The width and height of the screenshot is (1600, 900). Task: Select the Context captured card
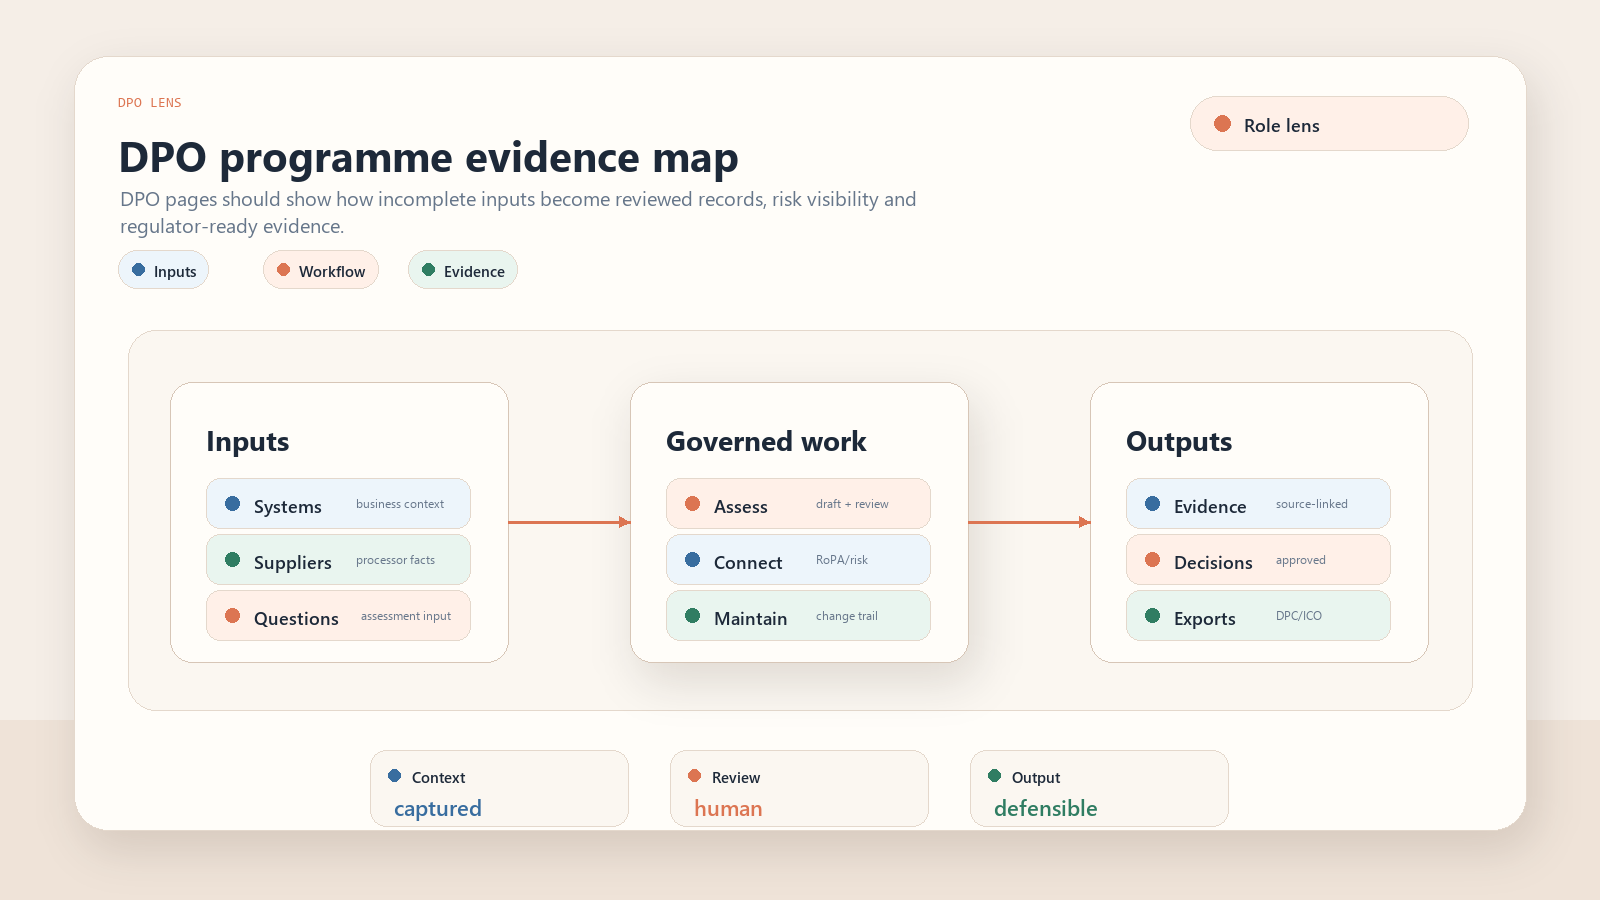point(499,789)
